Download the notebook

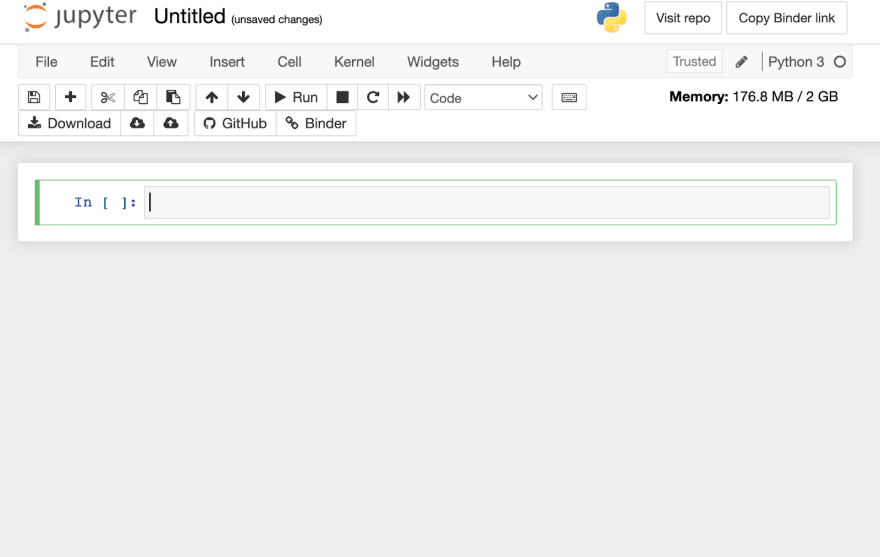(x=70, y=123)
